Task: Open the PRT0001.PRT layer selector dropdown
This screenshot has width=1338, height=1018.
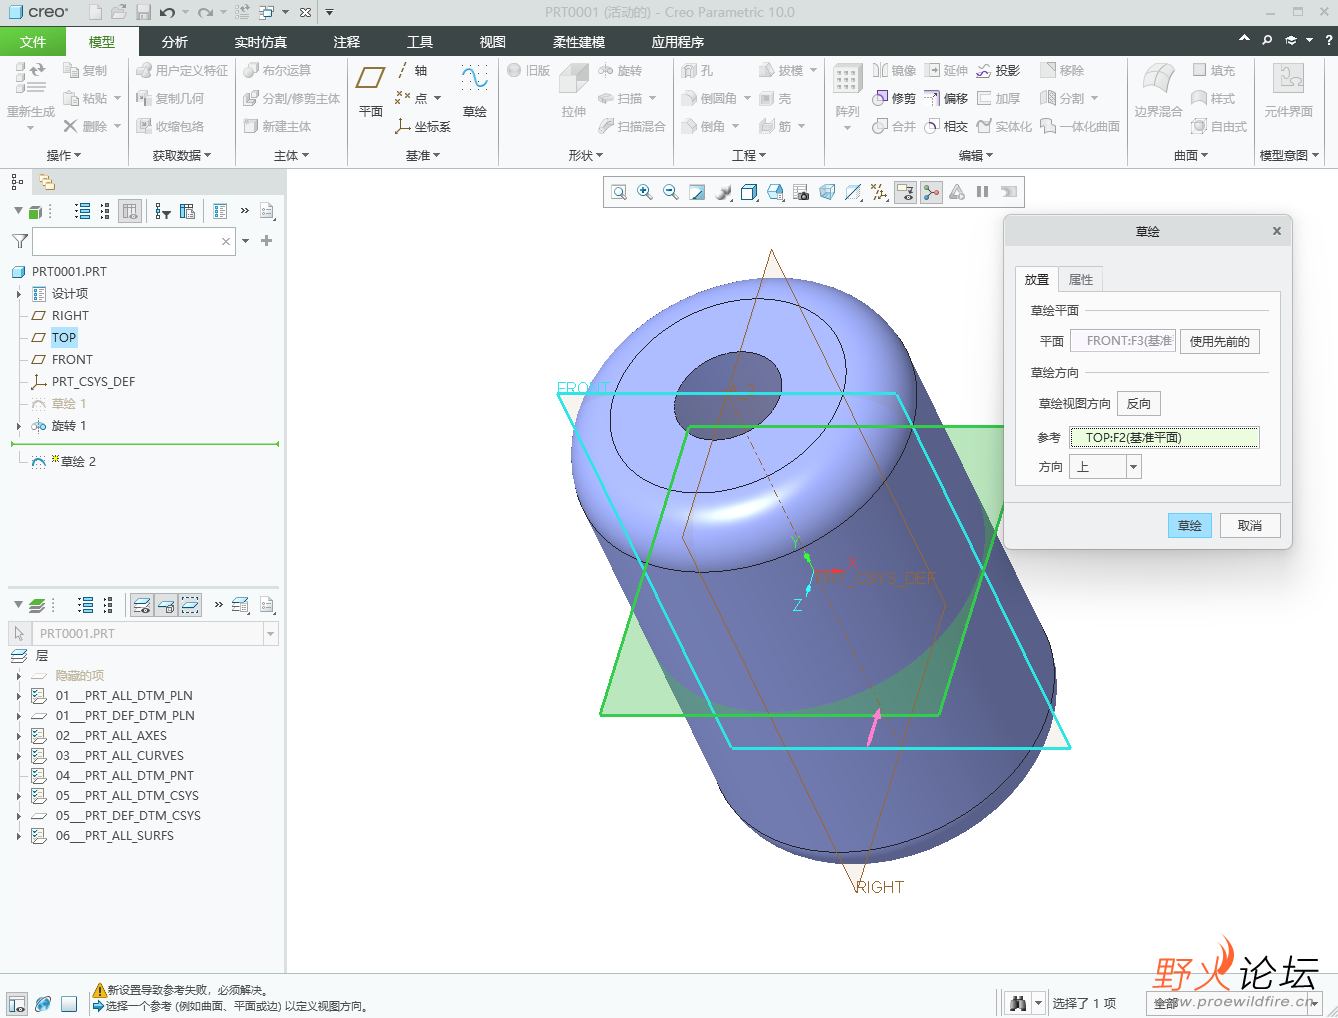Action: pyautogui.click(x=270, y=633)
